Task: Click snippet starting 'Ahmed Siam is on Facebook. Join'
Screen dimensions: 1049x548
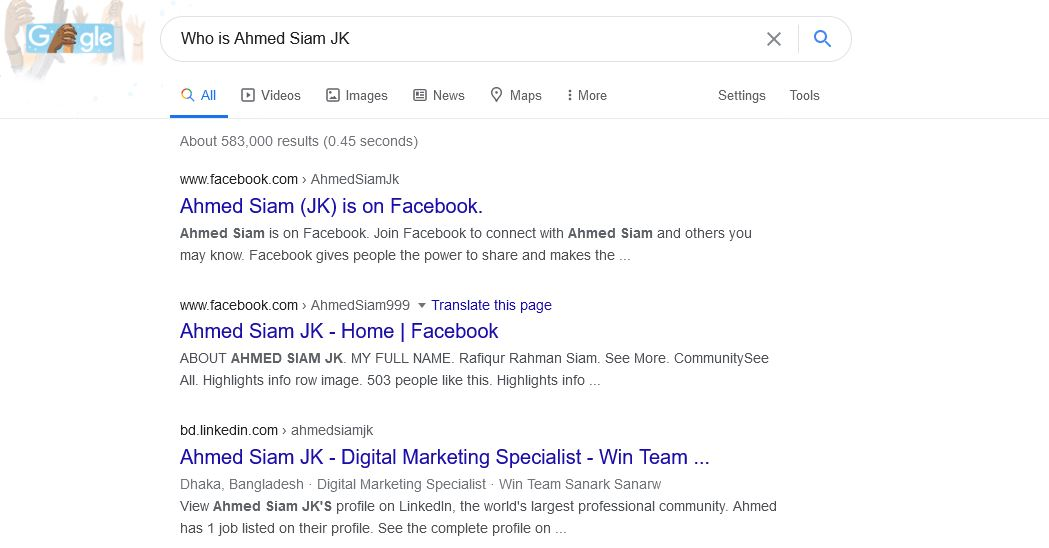Action: [x=466, y=244]
